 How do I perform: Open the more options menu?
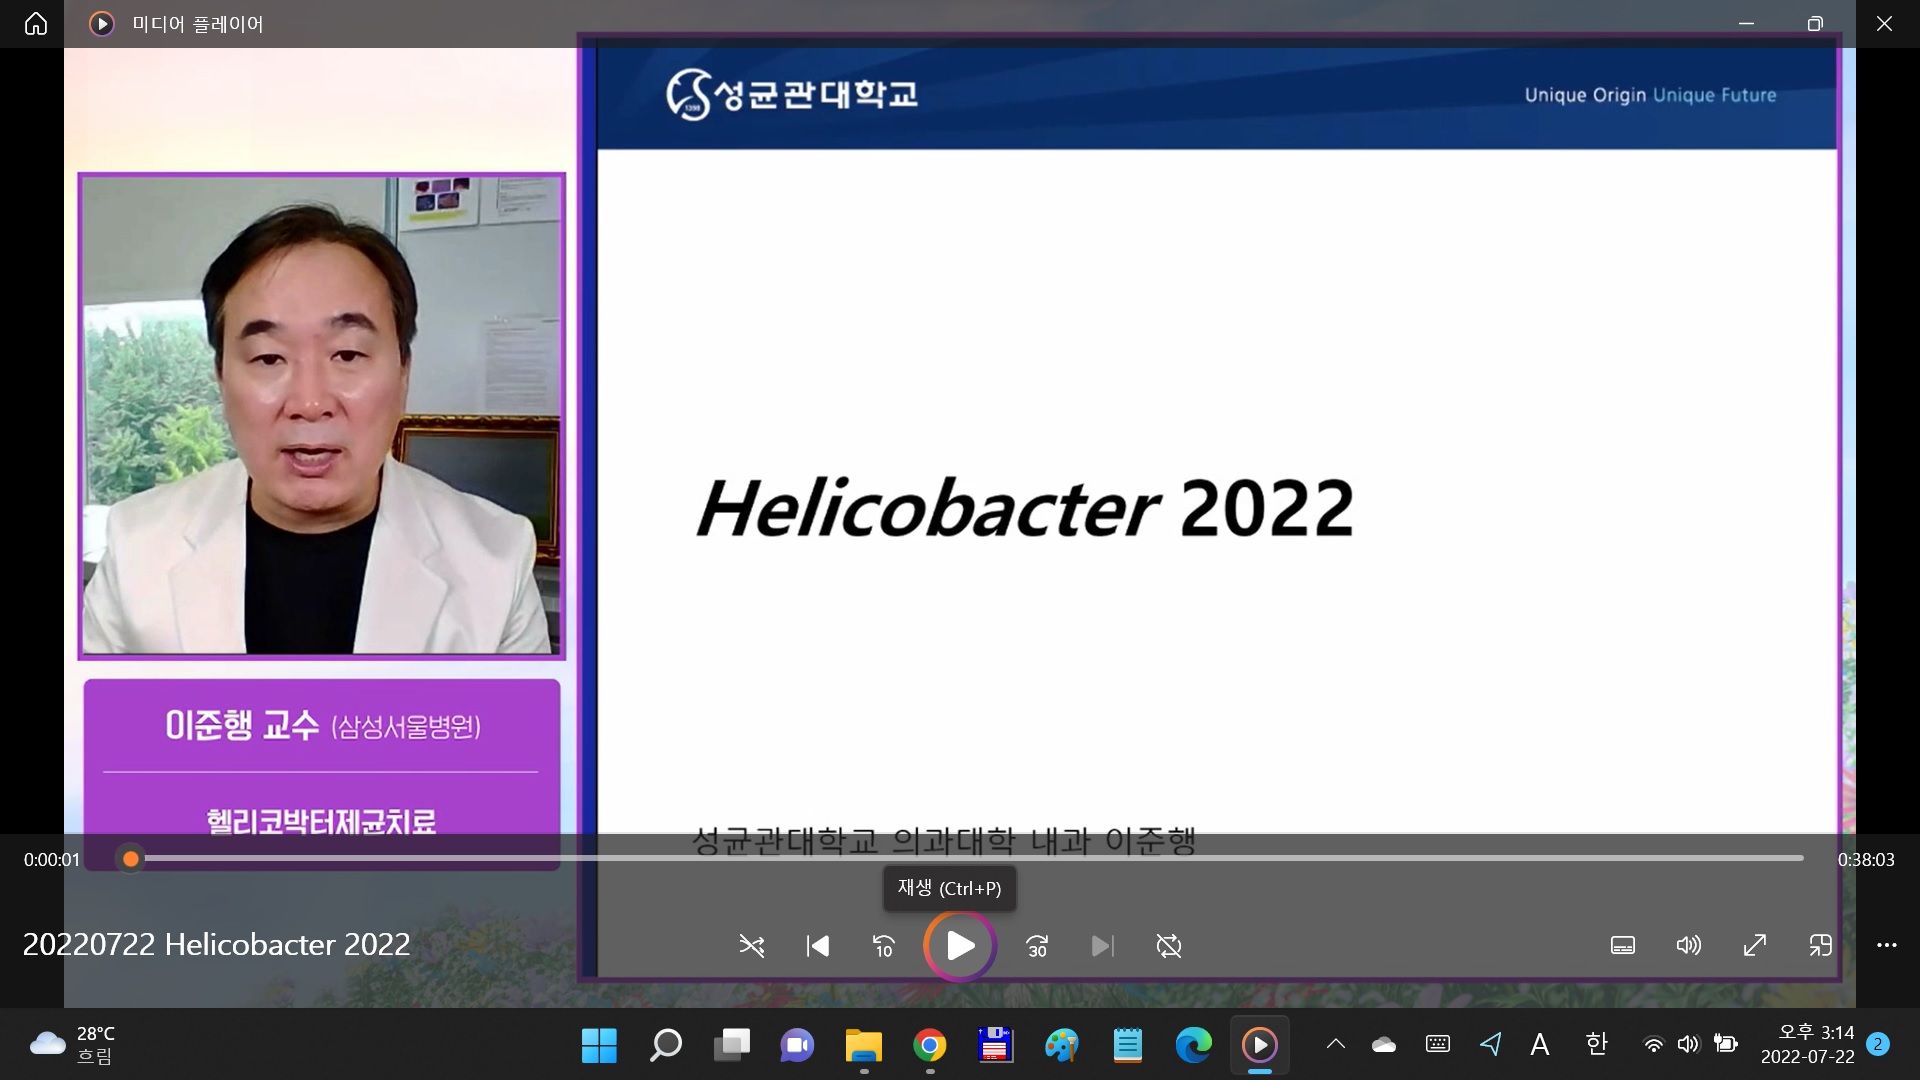[x=1887, y=945]
